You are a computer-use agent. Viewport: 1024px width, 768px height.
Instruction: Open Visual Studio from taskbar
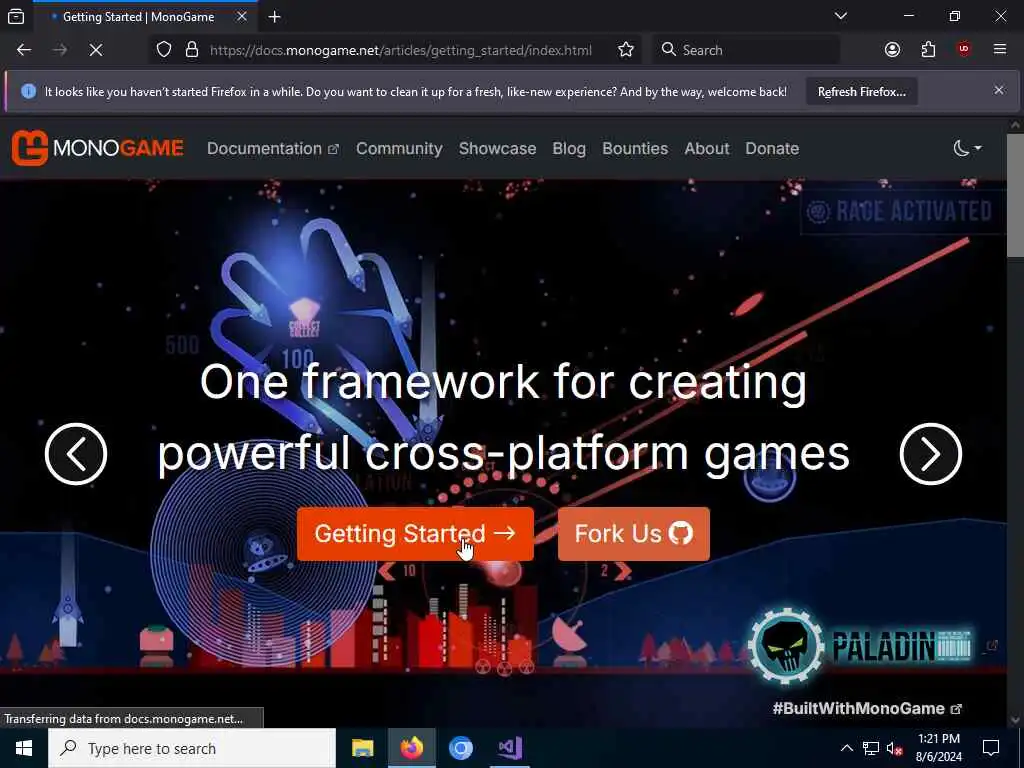point(509,748)
